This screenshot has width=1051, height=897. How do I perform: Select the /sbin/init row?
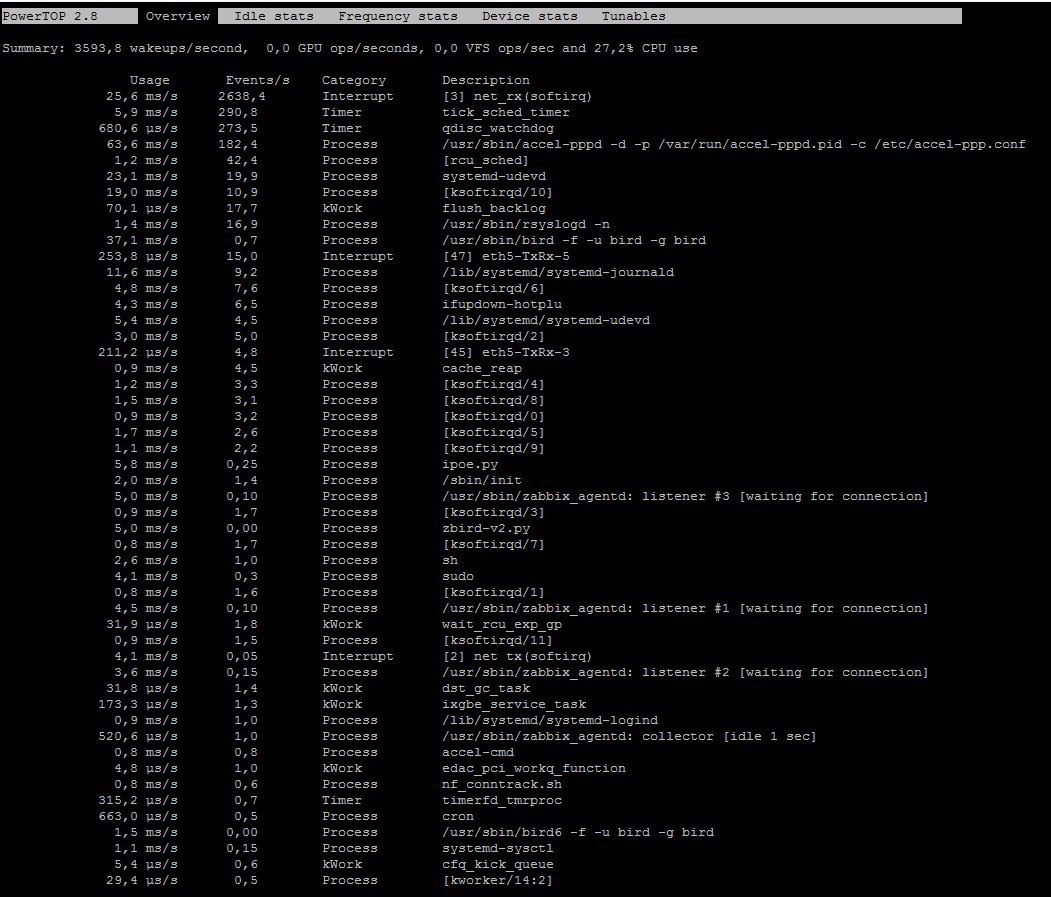coord(318,481)
